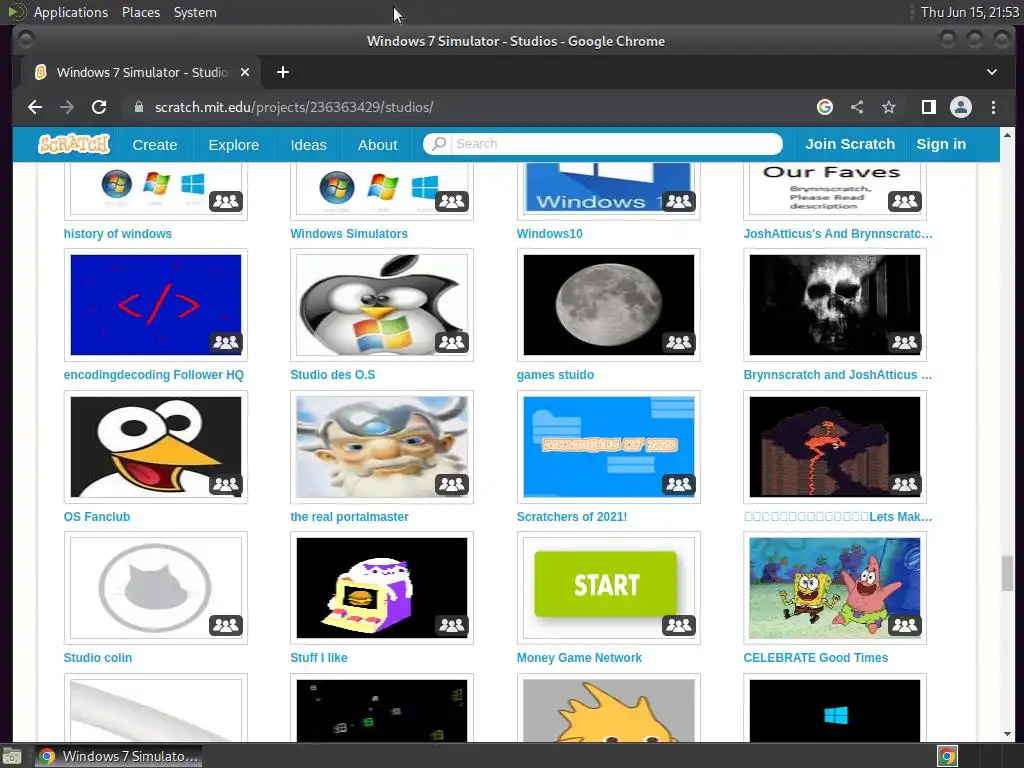Click the date and time clock
Viewport: 1024px width, 768px height.
pos(969,12)
